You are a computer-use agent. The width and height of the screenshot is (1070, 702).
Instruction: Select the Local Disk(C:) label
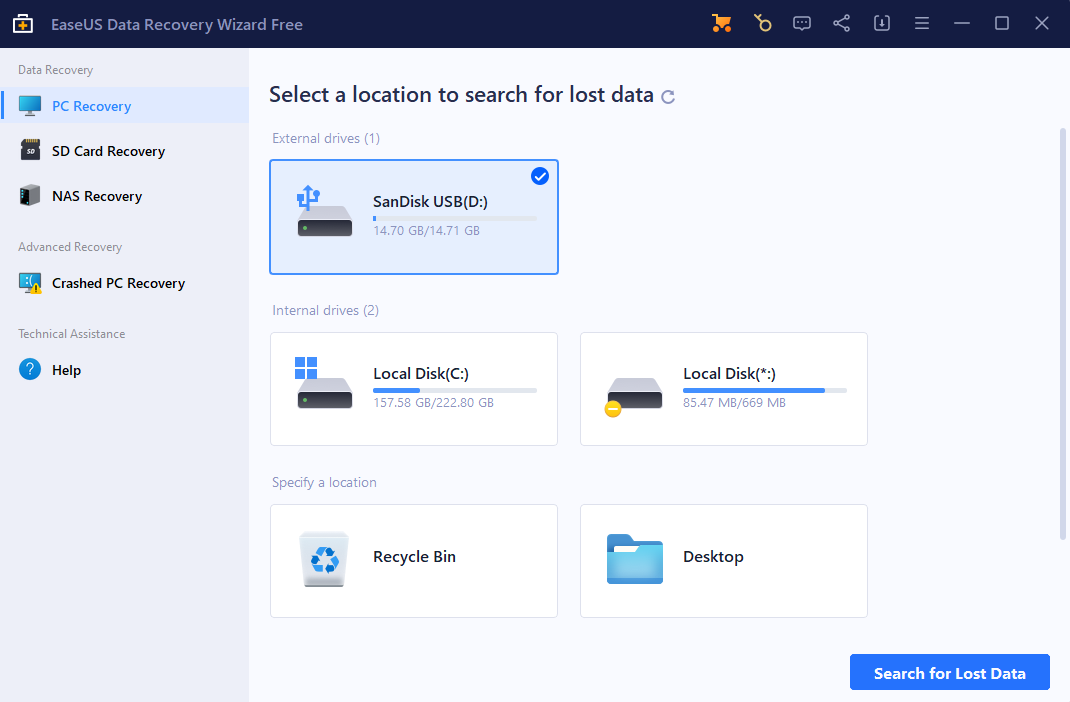[420, 373]
